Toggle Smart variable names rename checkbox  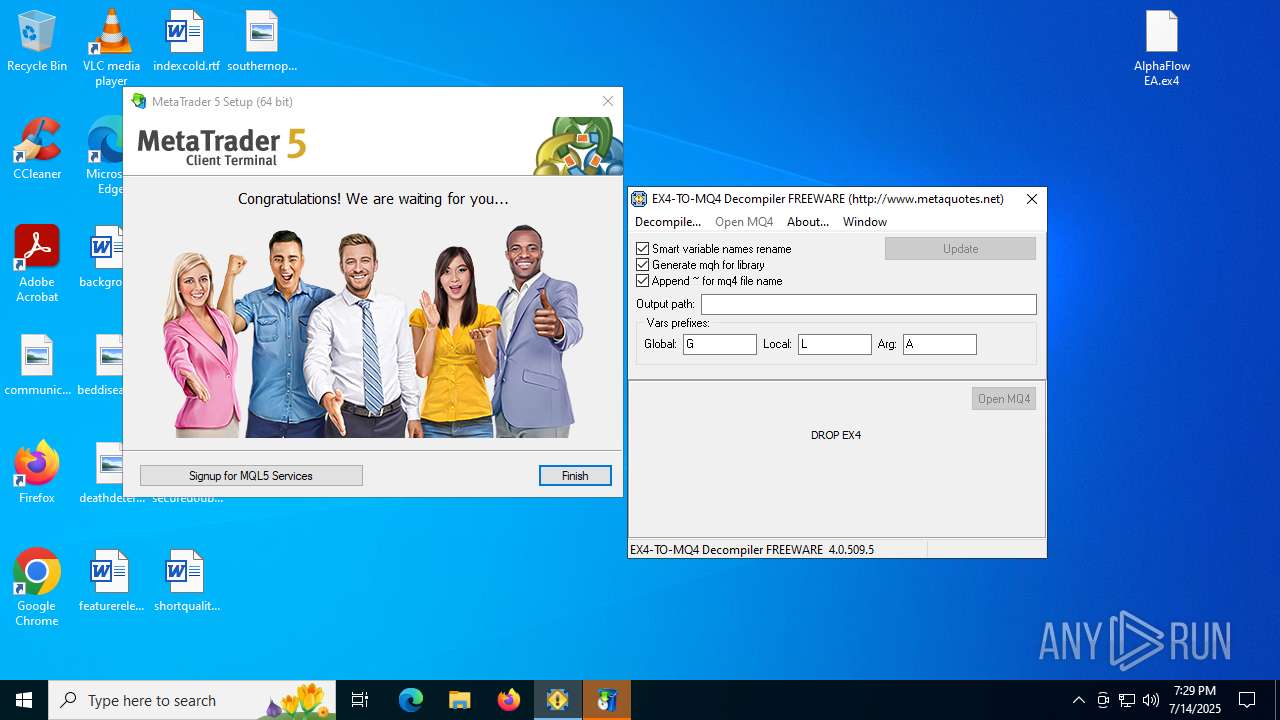(x=642, y=248)
